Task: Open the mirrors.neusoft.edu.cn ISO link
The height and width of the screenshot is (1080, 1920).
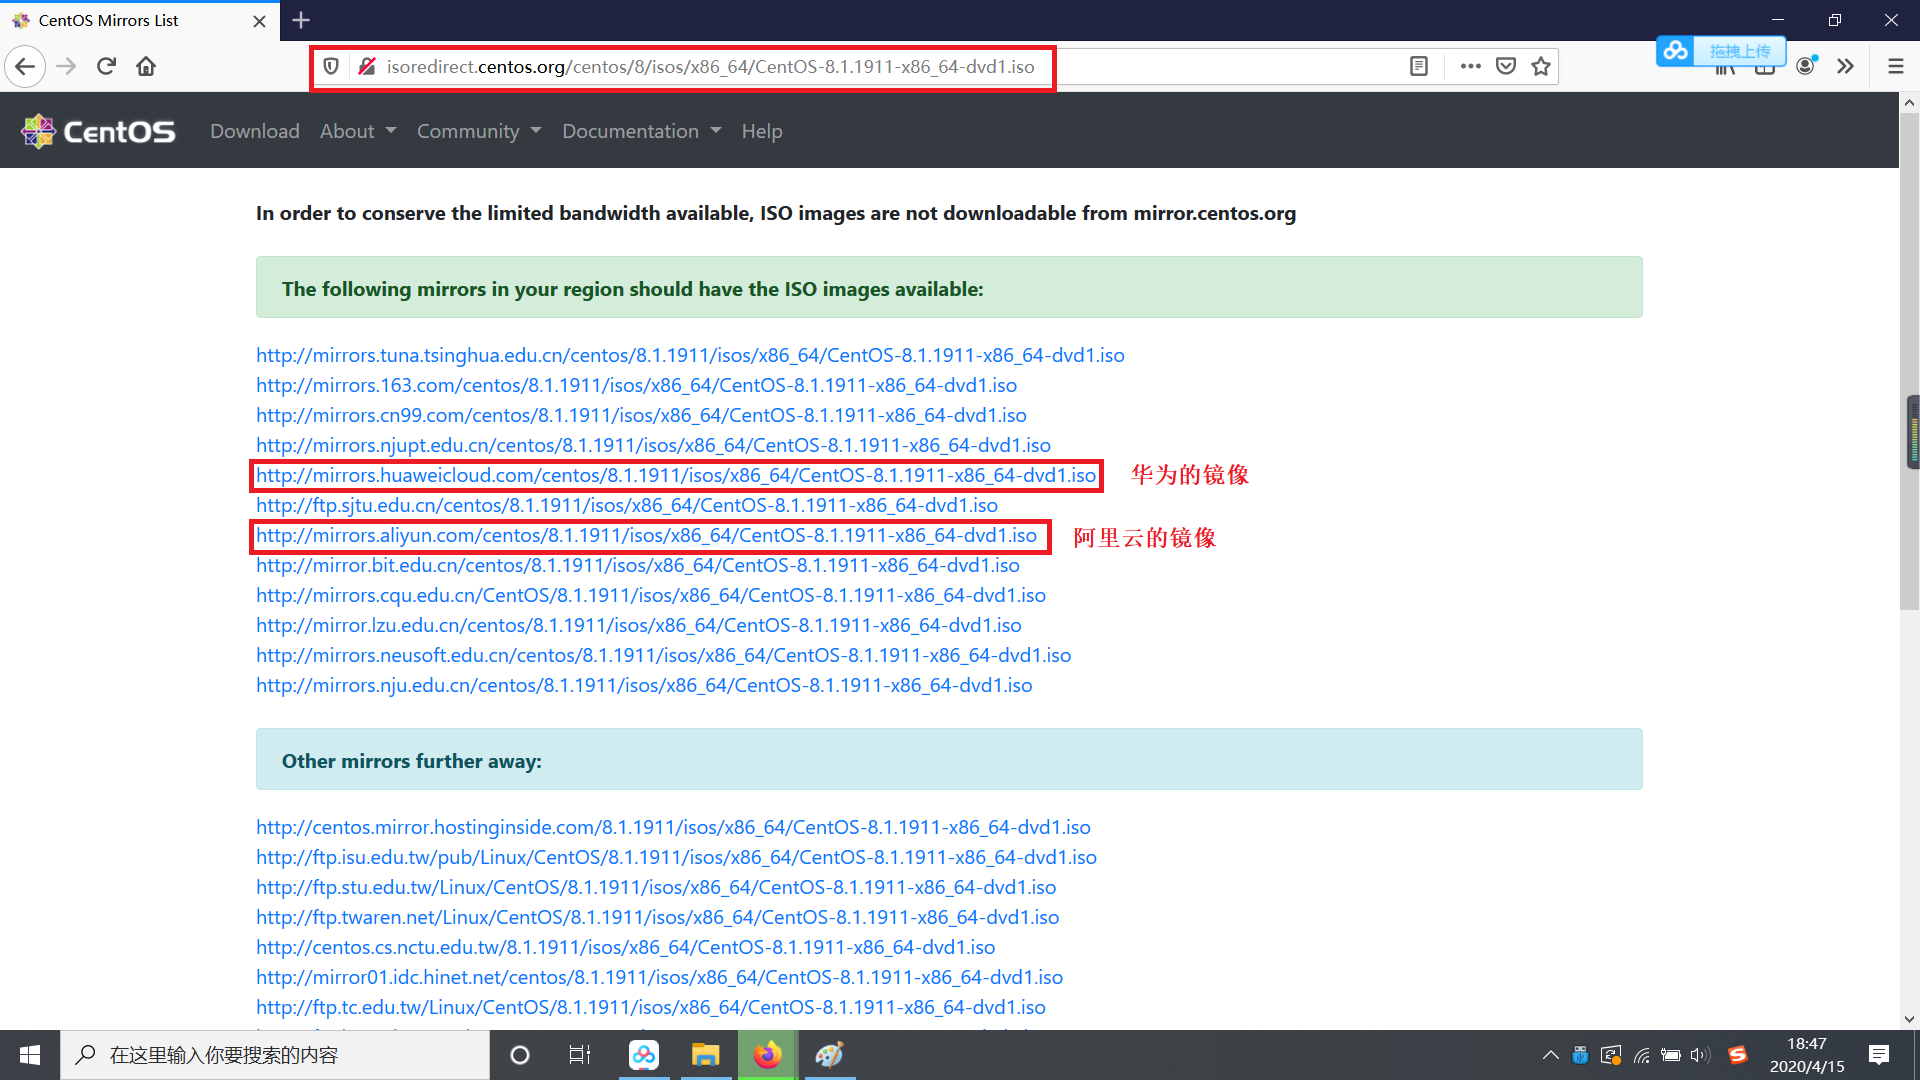Action: tap(663, 655)
